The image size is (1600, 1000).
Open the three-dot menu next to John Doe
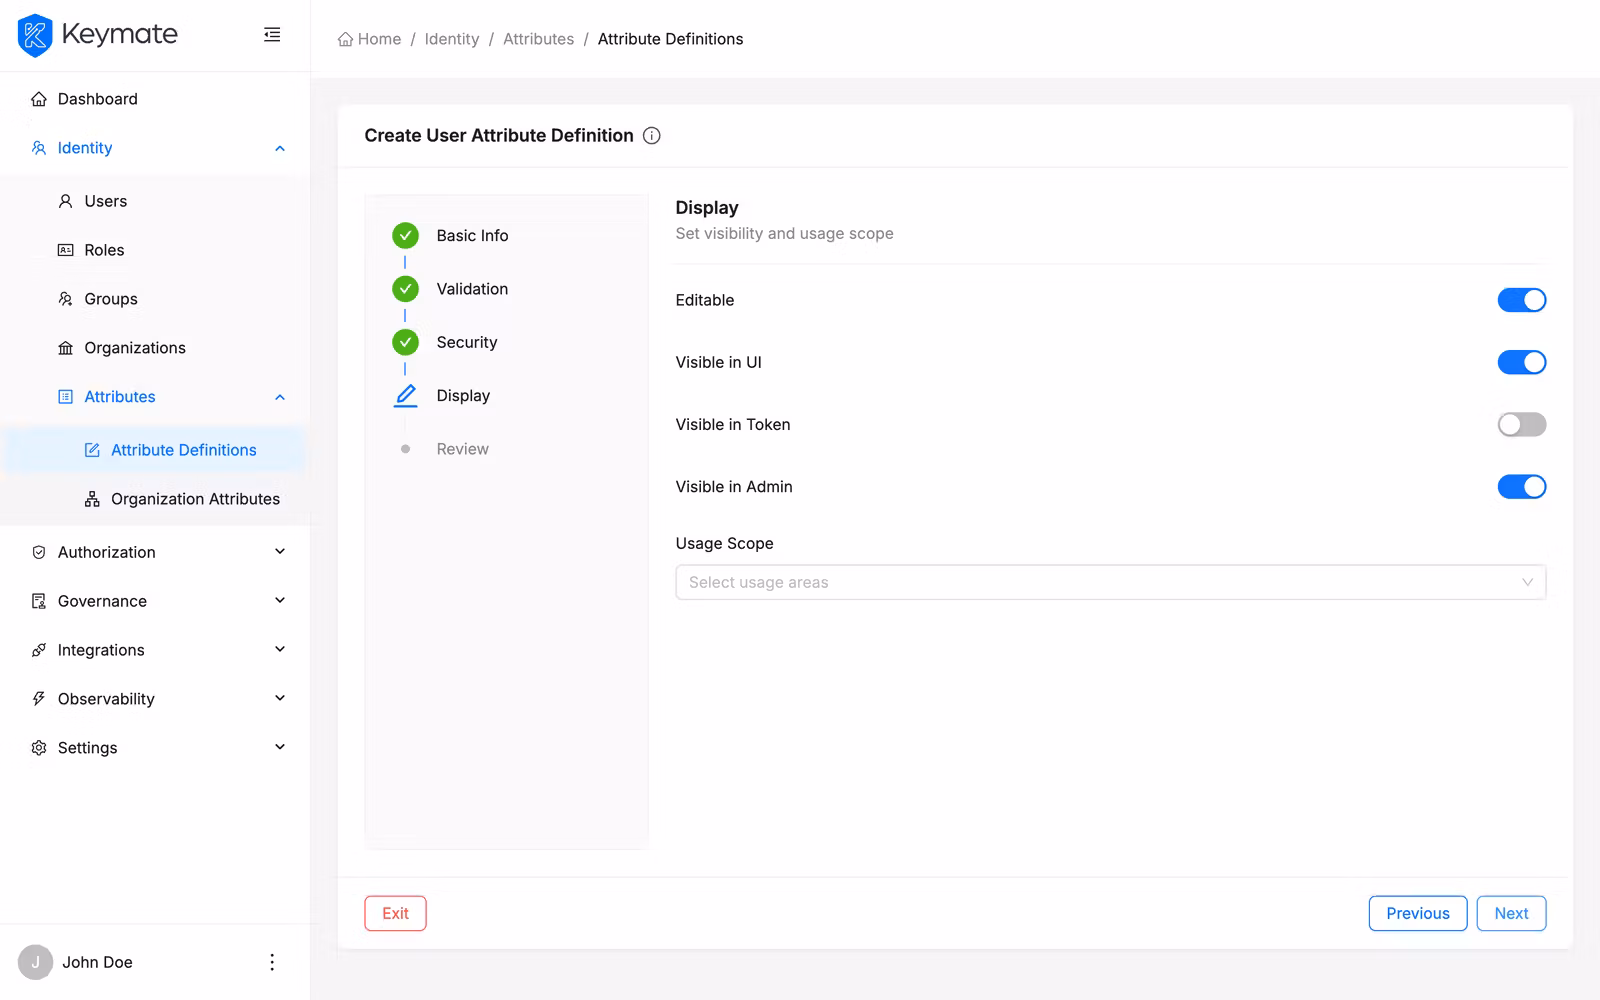(271, 961)
